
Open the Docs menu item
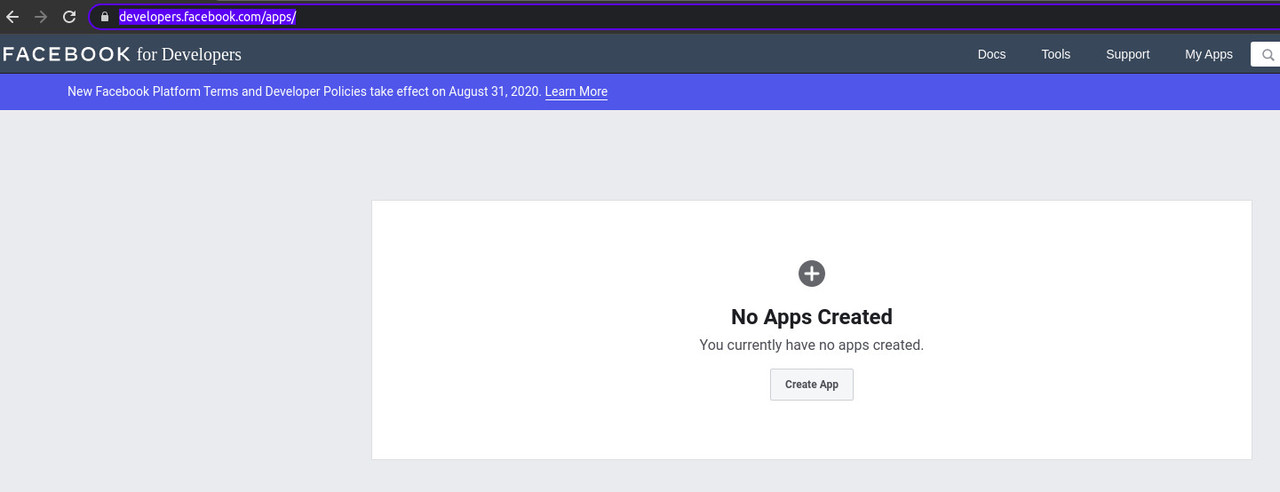(991, 54)
